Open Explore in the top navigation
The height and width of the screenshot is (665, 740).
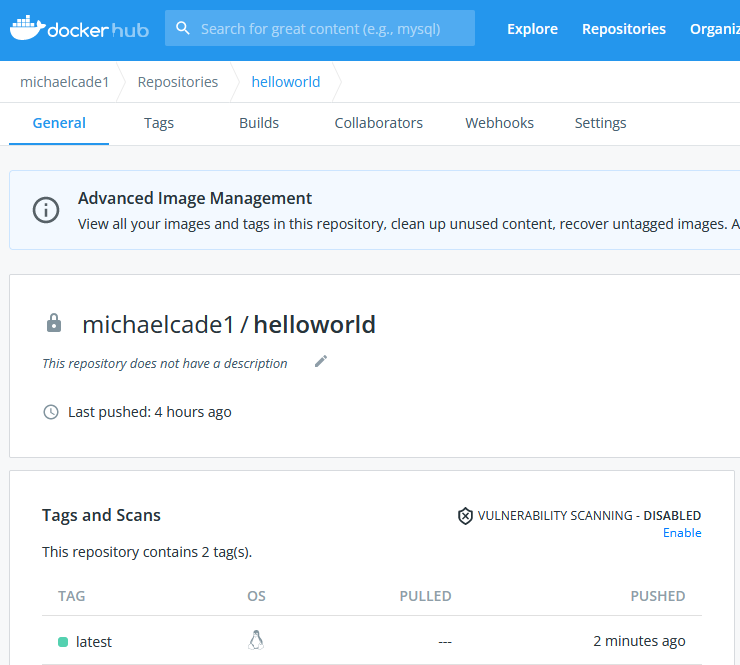point(532,29)
